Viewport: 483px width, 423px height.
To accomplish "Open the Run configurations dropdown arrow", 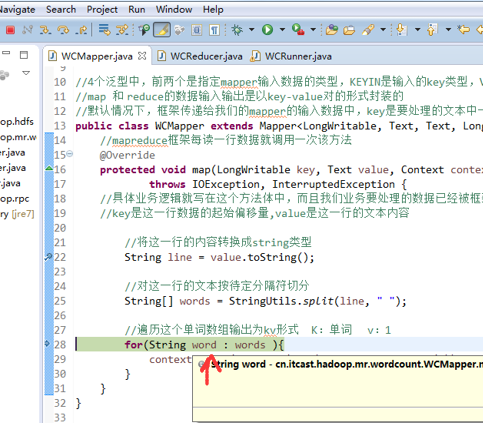I will click(x=282, y=30).
